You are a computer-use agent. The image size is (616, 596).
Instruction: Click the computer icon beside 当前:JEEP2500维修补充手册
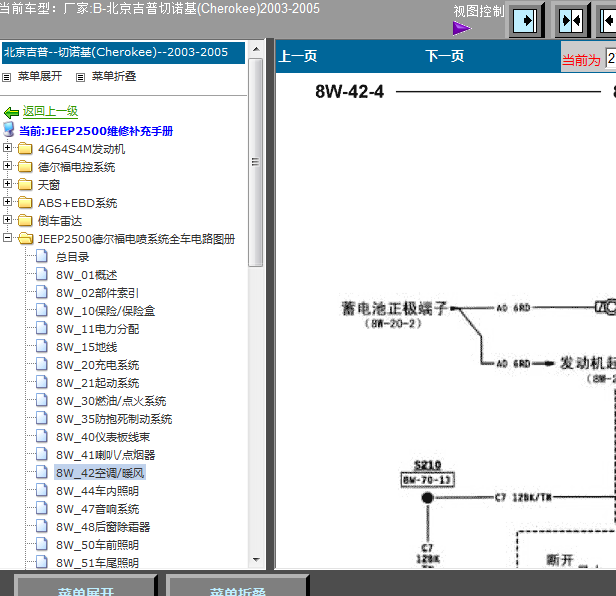tap(9, 129)
